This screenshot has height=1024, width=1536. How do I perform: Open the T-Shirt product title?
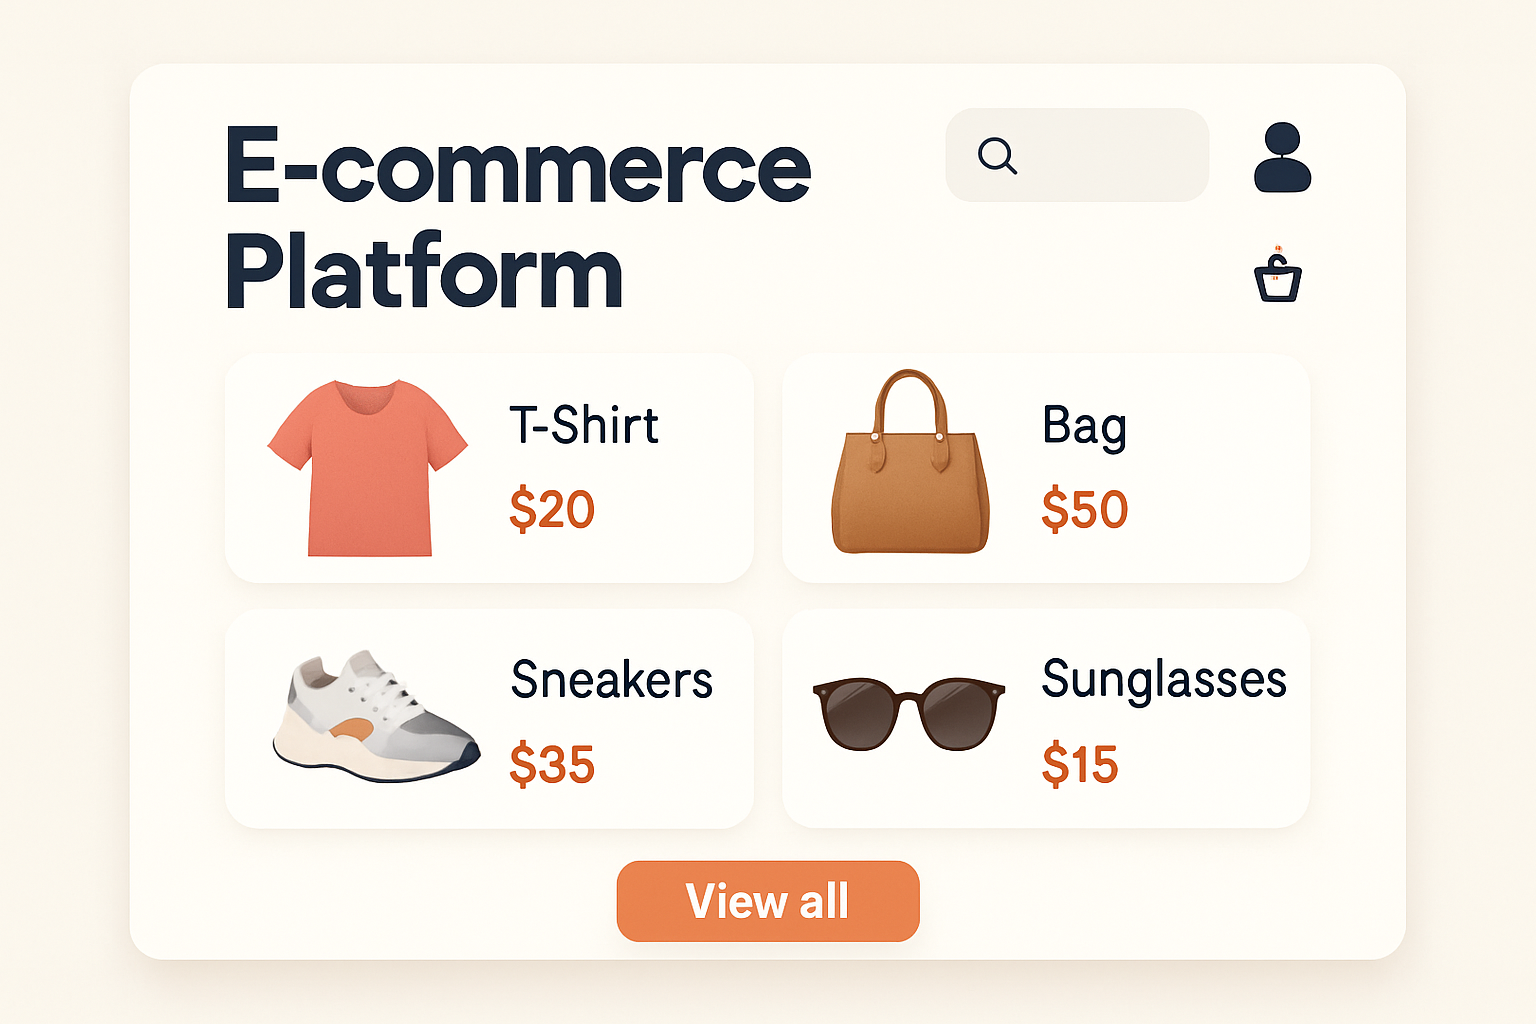[584, 425]
